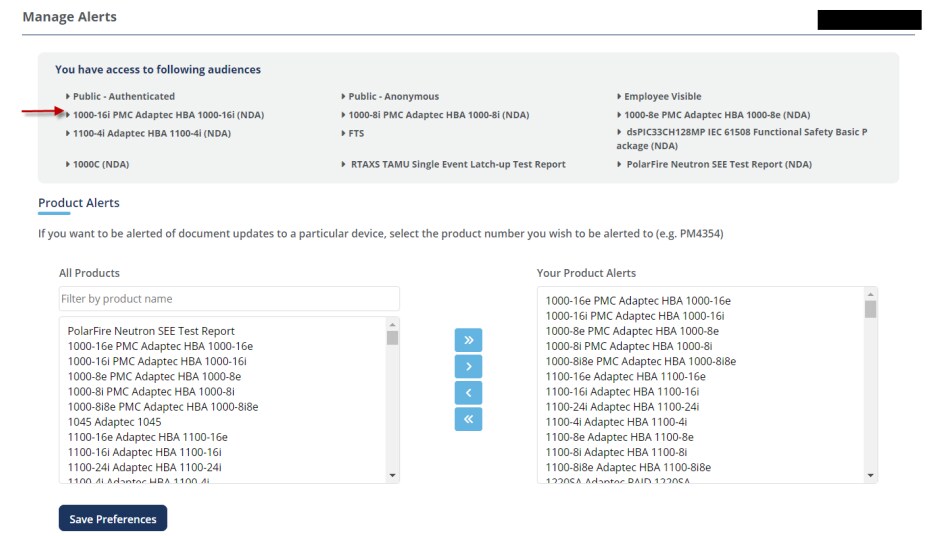Click scroll up arrow in All Products list
The image size is (928, 536).
pos(392,325)
